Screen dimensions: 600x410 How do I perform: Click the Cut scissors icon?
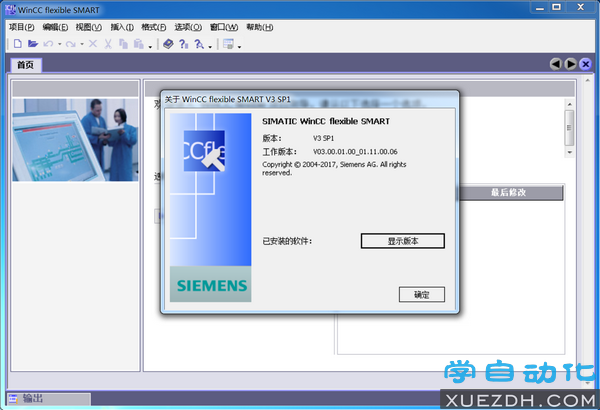(x=108, y=44)
